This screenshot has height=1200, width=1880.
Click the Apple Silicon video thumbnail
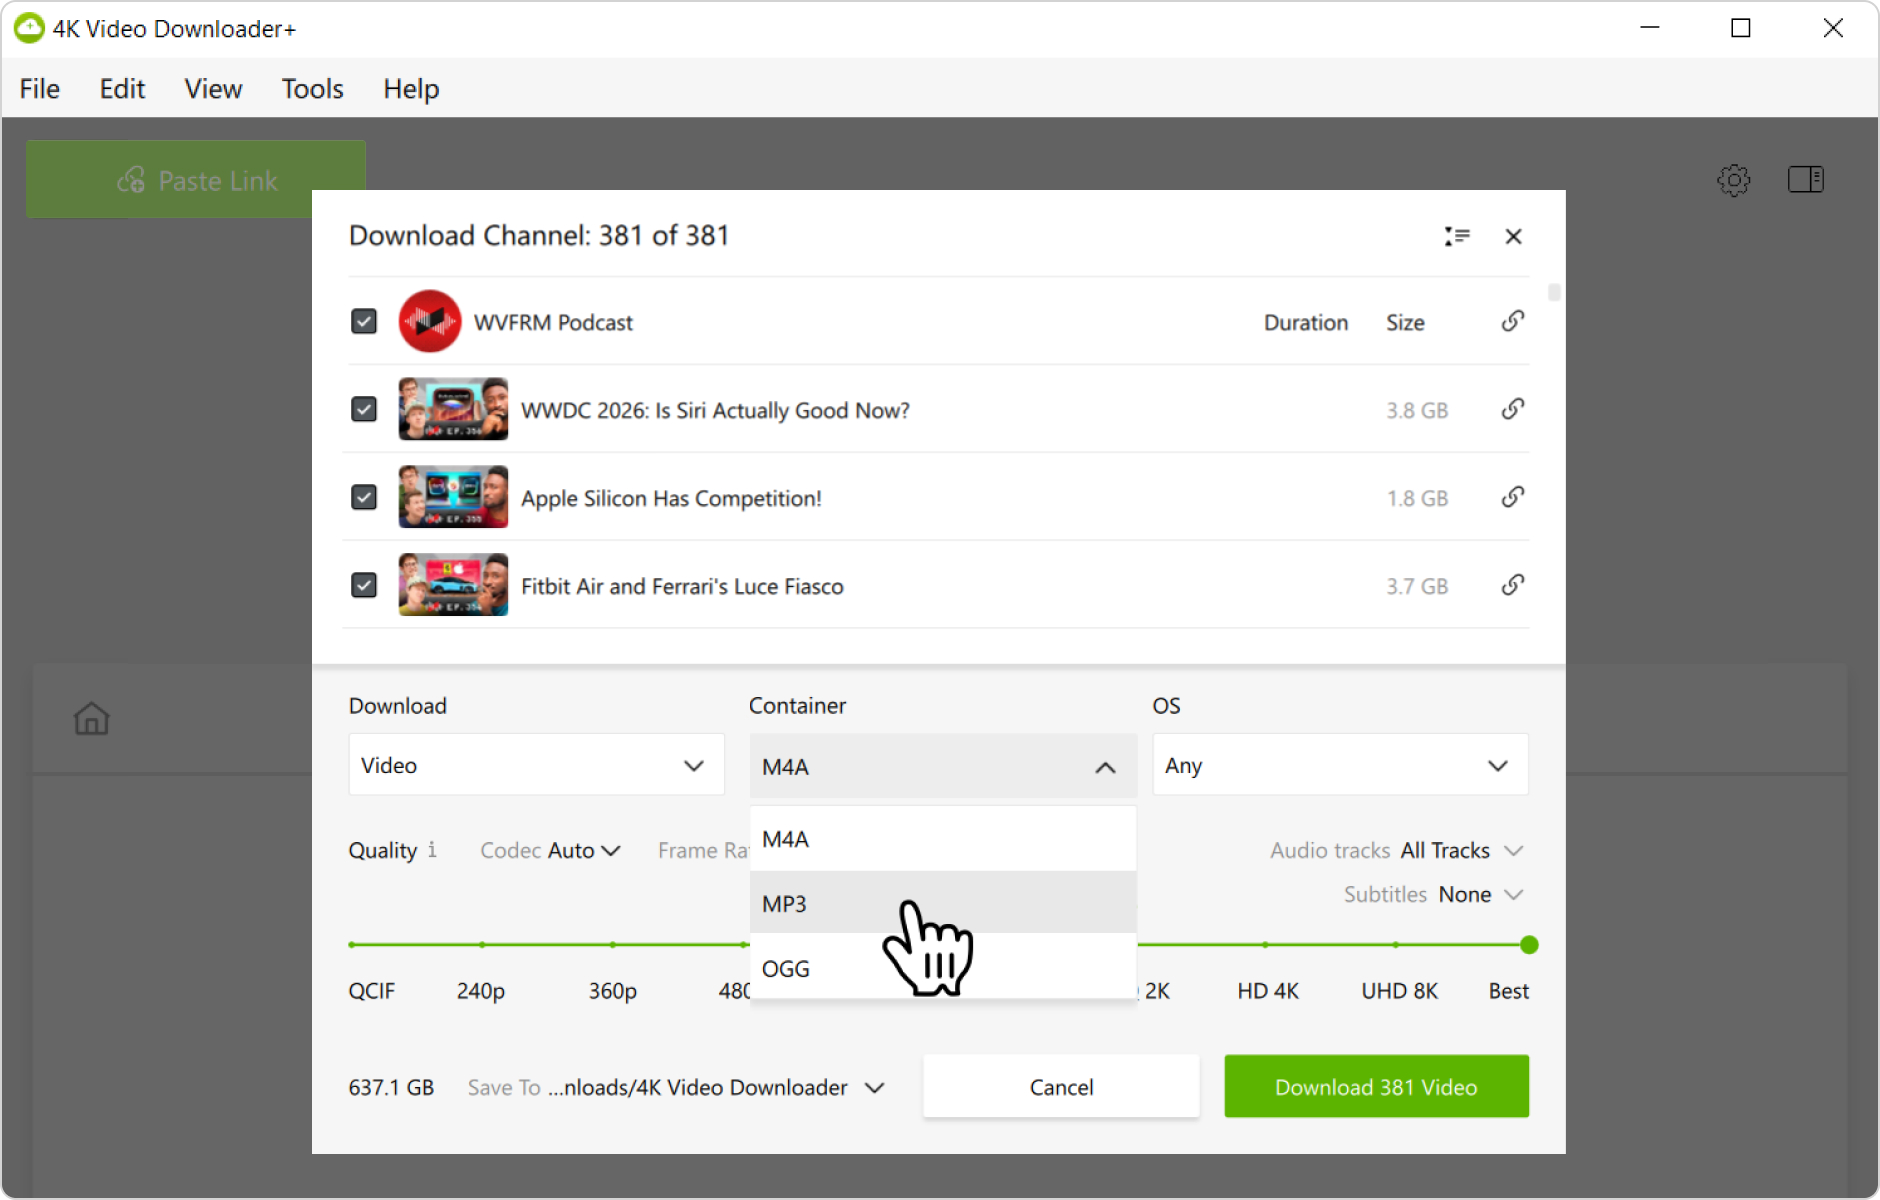[x=453, y=497]
